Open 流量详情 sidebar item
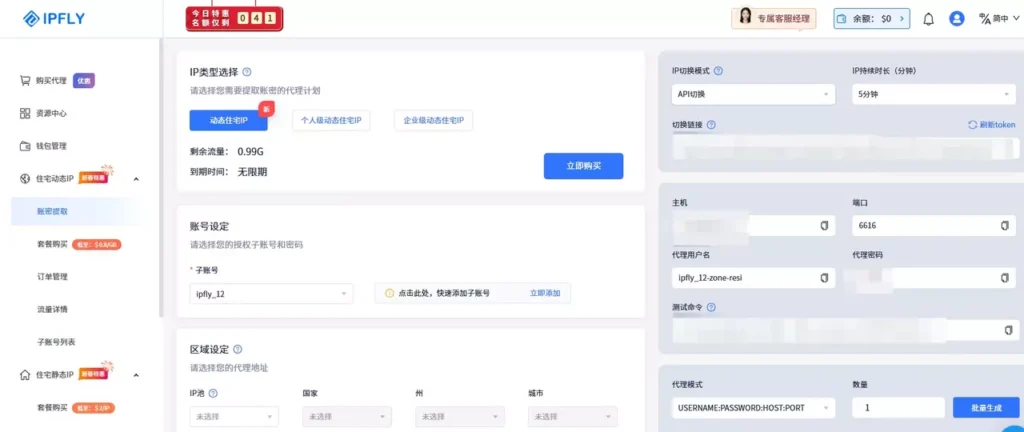 52,309
